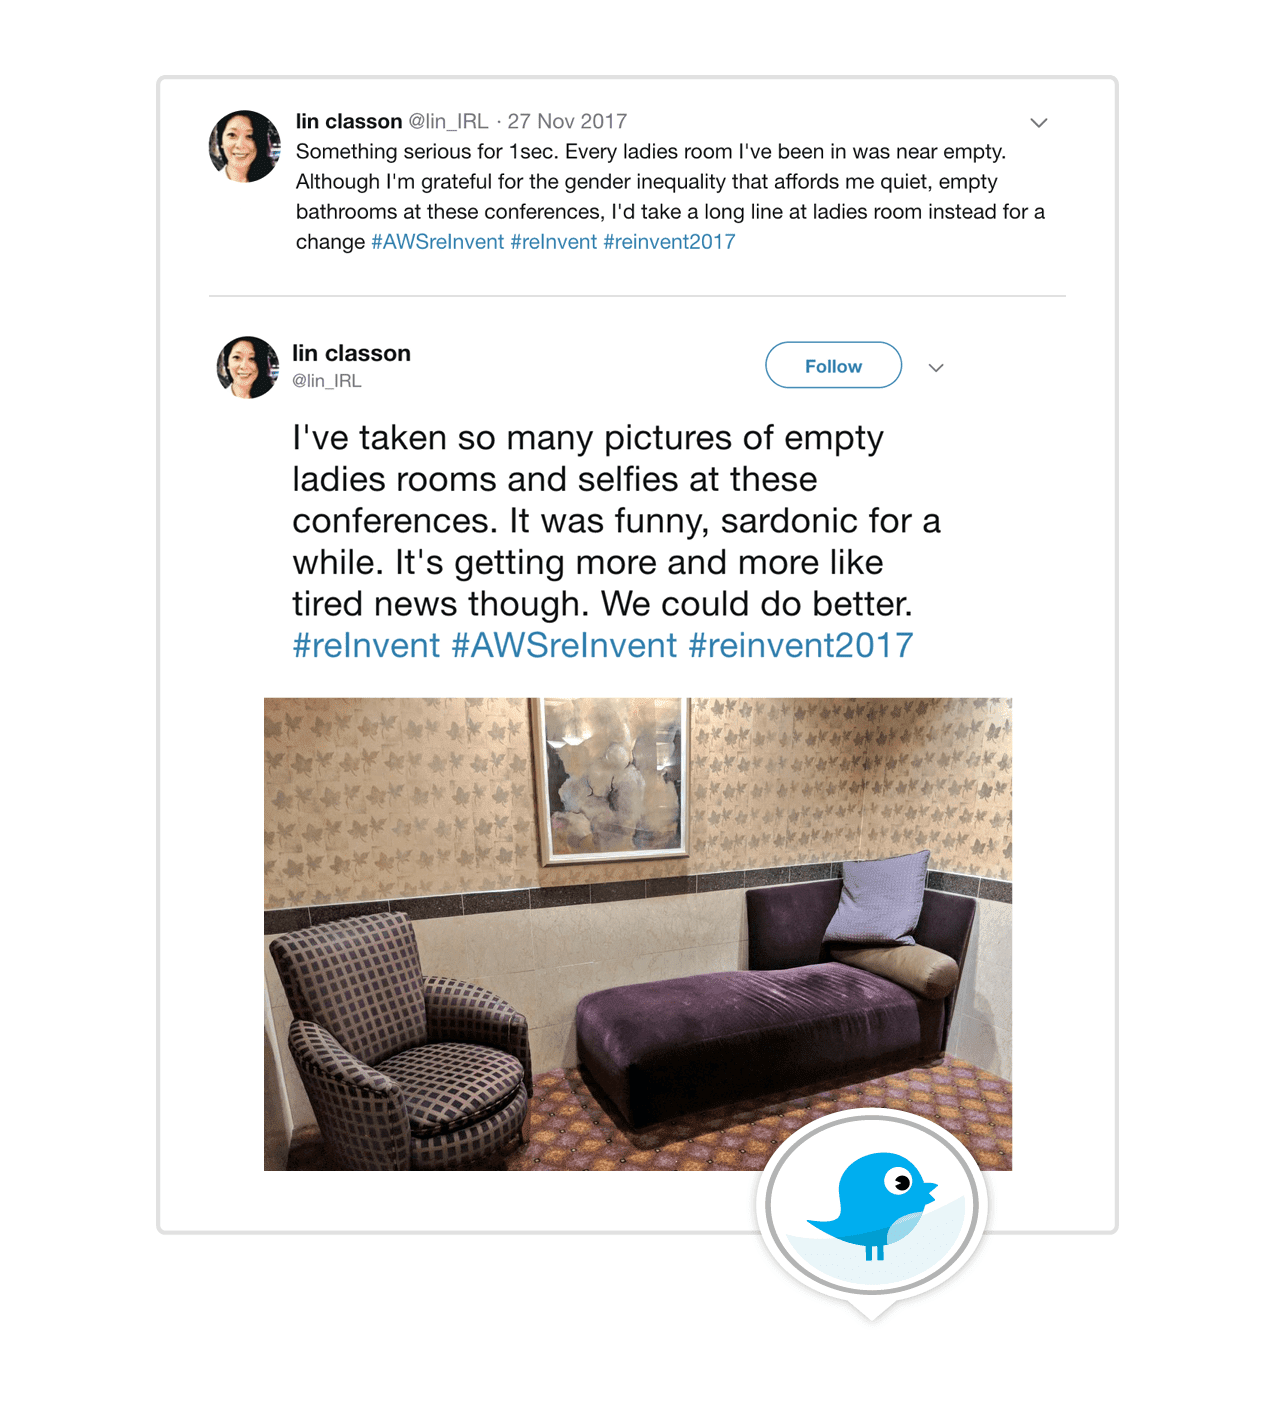Open the profile avatar next to the Follow button's tweet

(x=248, y=367)
